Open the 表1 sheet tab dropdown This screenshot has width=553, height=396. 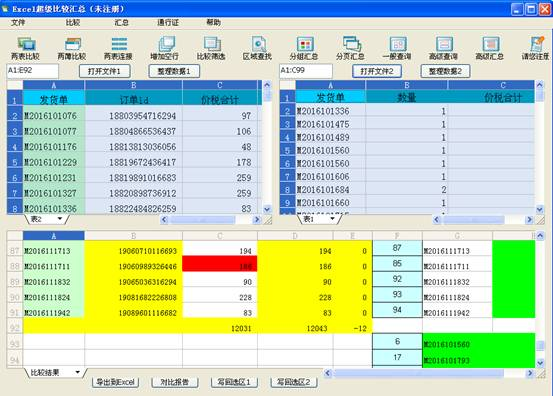(332, 219)
